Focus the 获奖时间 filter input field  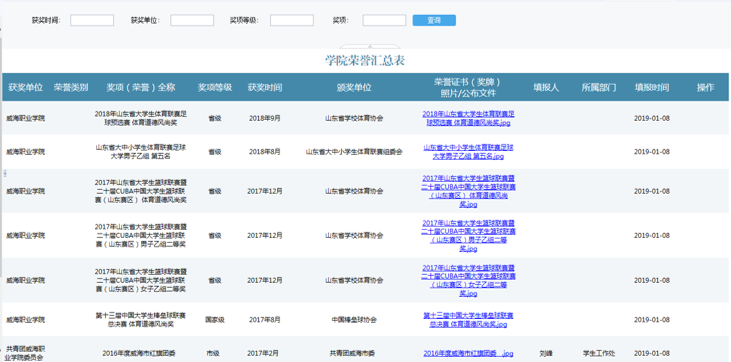click(x=92, y=20)
